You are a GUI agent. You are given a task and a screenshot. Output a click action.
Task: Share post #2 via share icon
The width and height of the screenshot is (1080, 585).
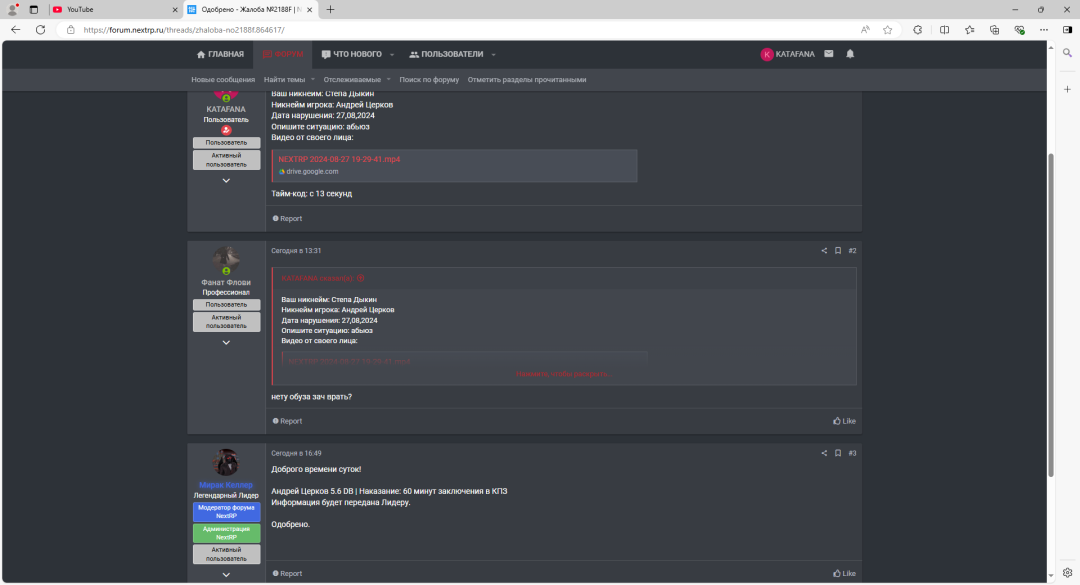(x=824, y=251)
